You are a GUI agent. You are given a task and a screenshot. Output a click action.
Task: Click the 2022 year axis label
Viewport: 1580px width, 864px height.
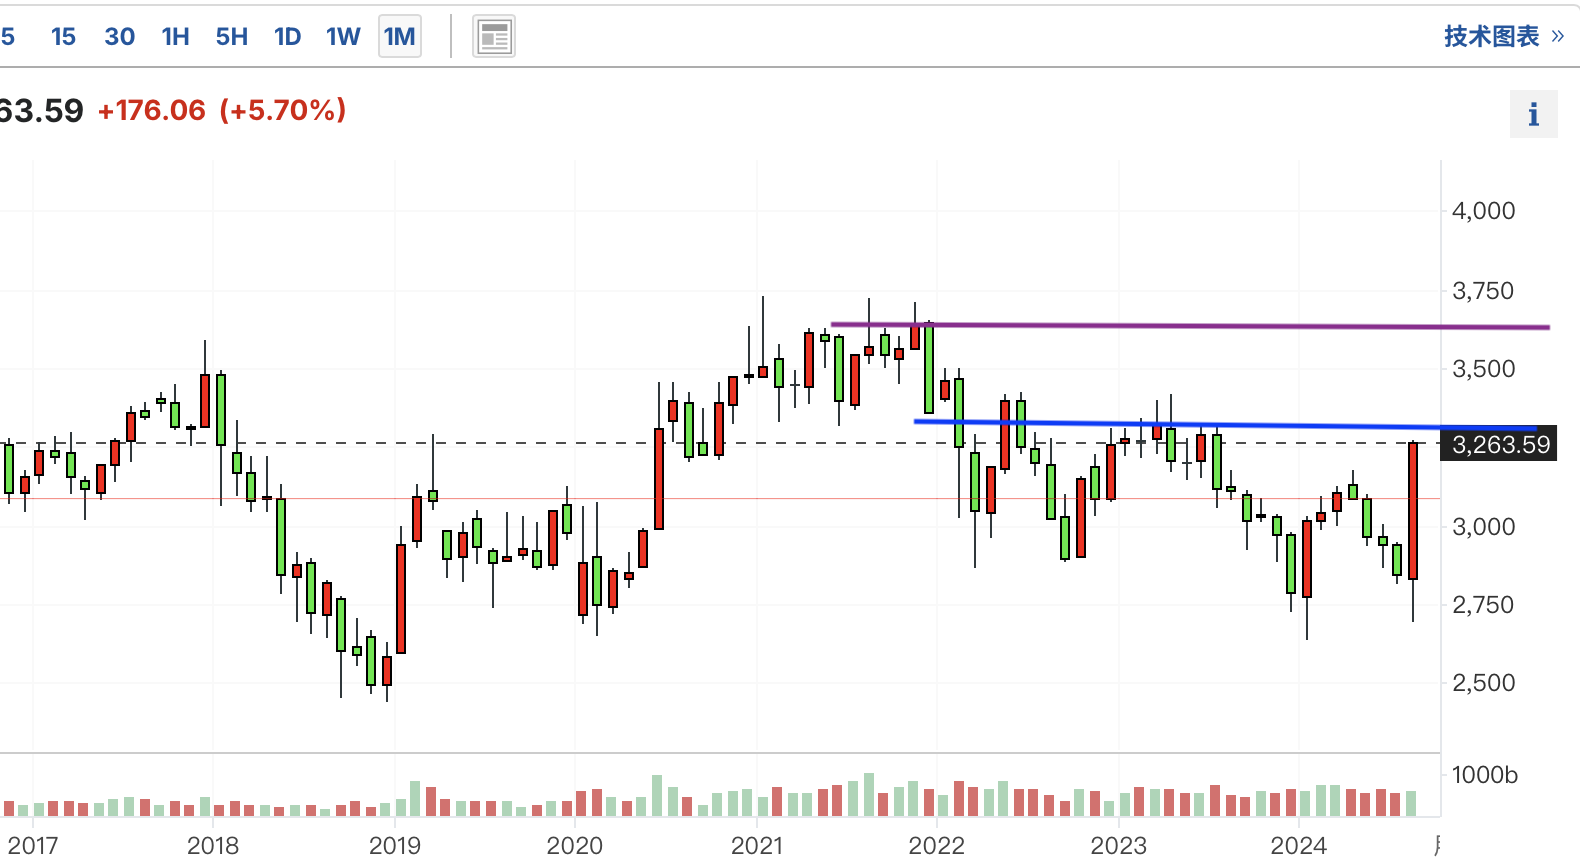[x=936, y=846]
